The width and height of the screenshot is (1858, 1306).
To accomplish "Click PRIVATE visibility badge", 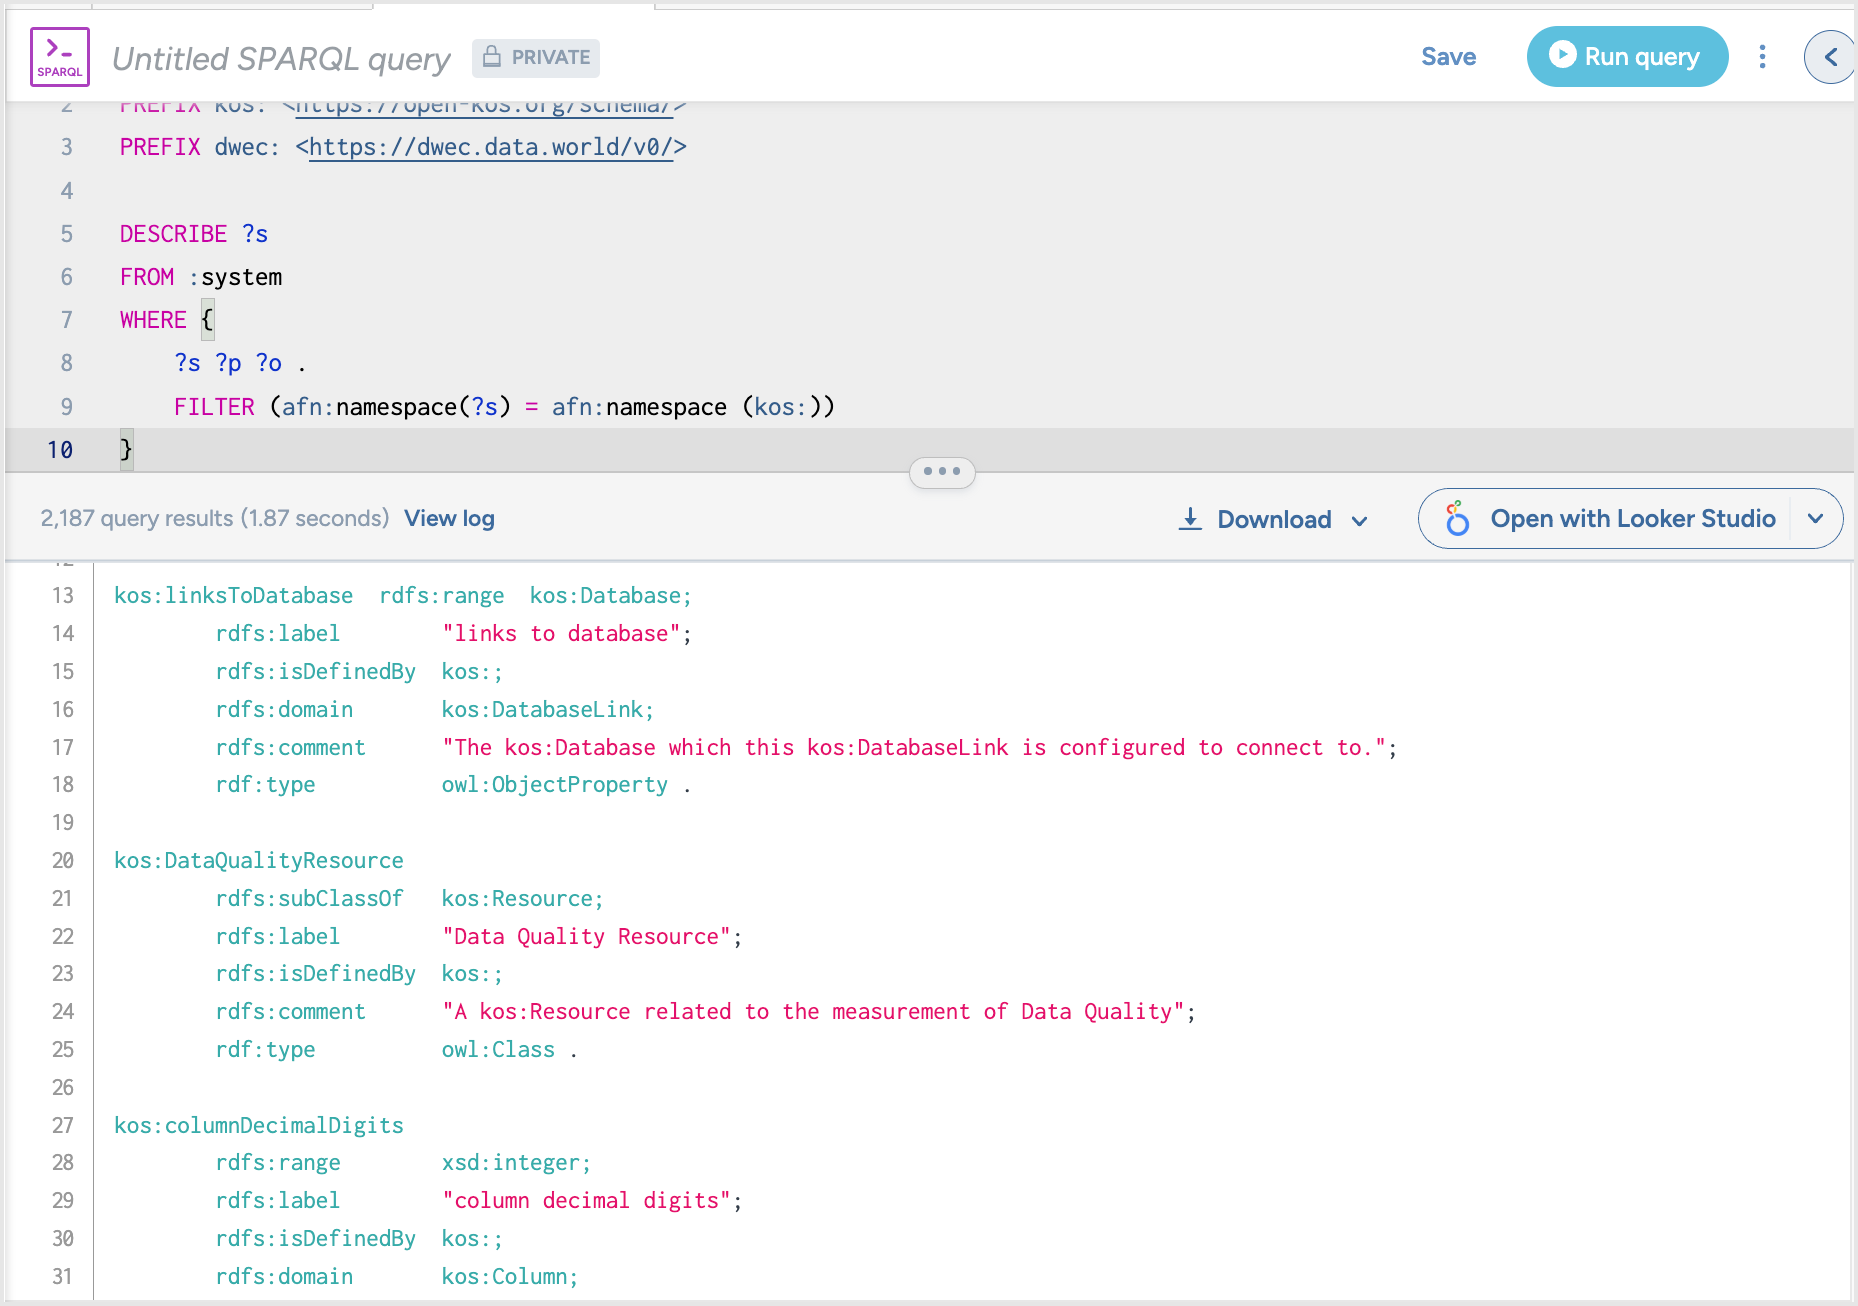I will 536,57.
